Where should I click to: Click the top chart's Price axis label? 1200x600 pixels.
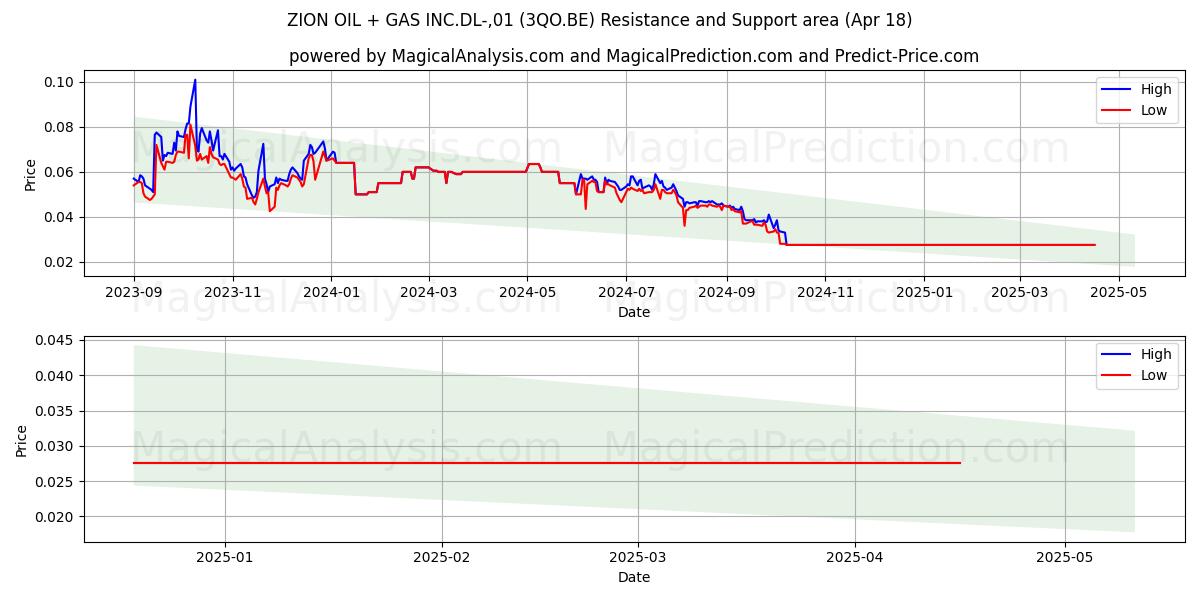(x=31, y=174)
